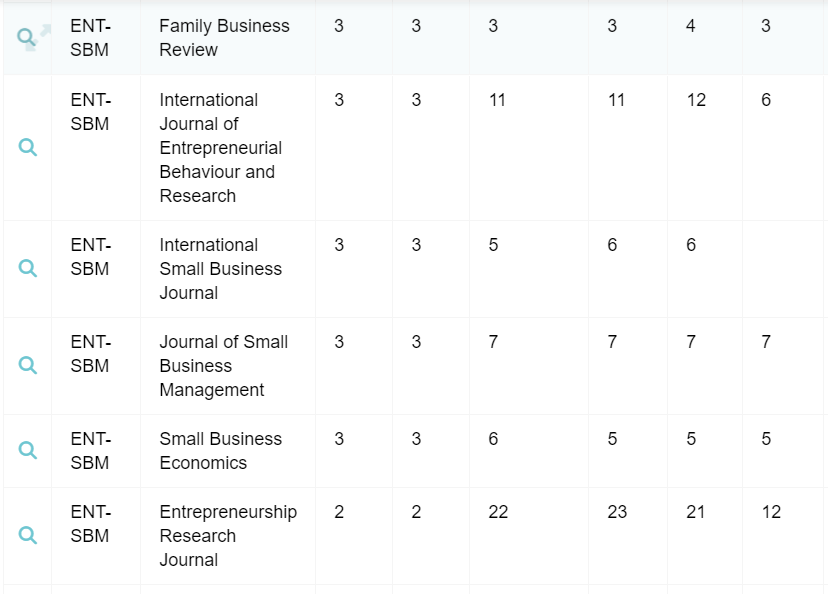Open Entrepreneurship Research Journal details via magnifier

pyautogui.click(x=28, y=536)
